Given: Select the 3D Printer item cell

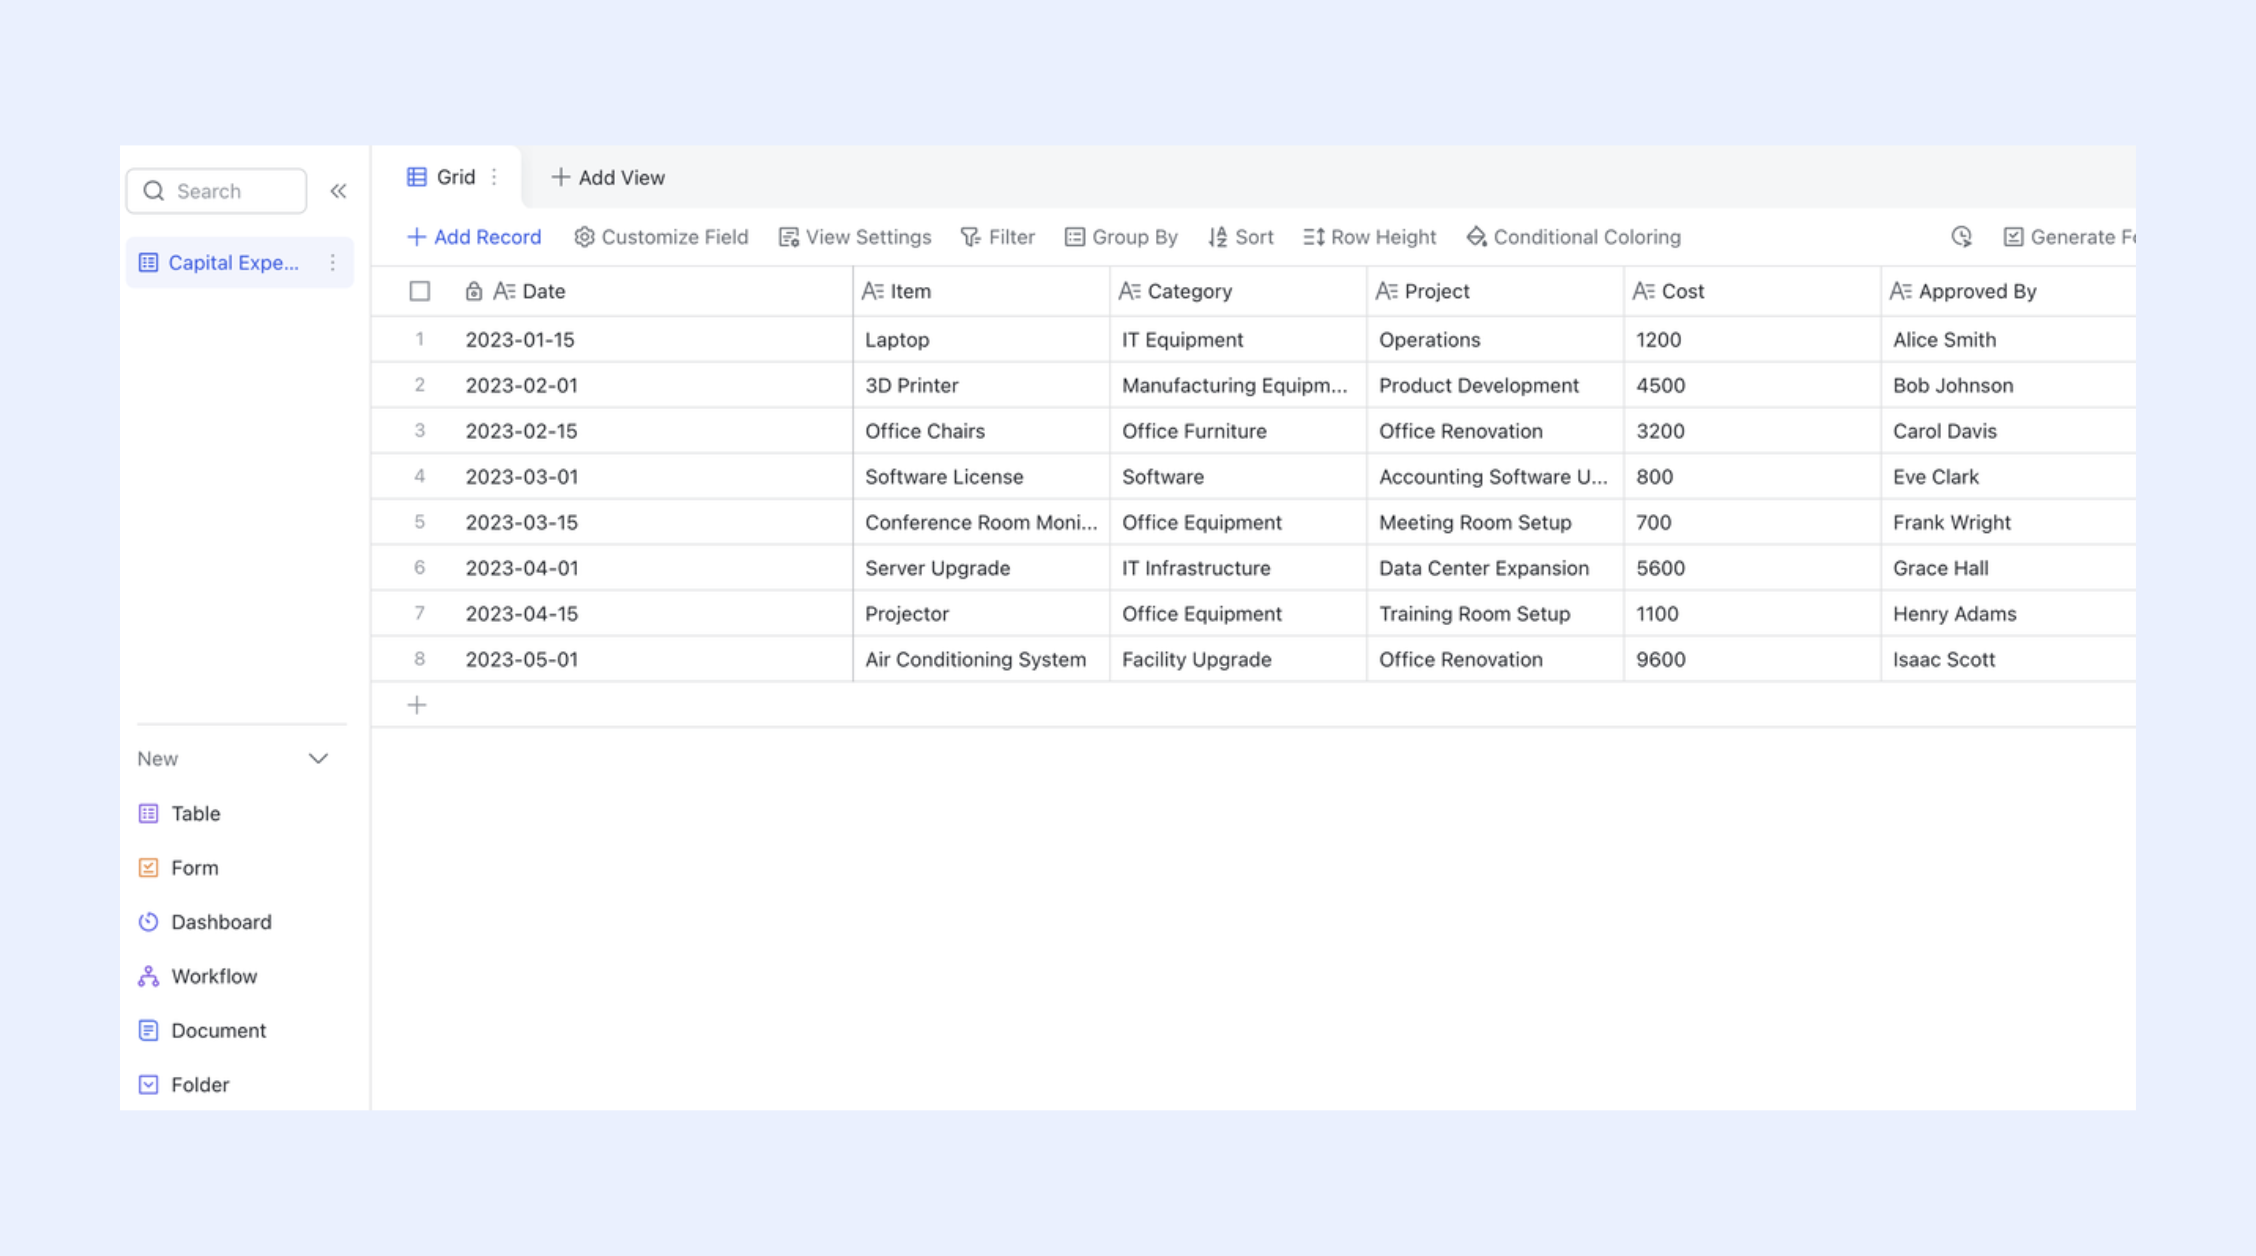Looking at the screenshot, I should [981, 385].
